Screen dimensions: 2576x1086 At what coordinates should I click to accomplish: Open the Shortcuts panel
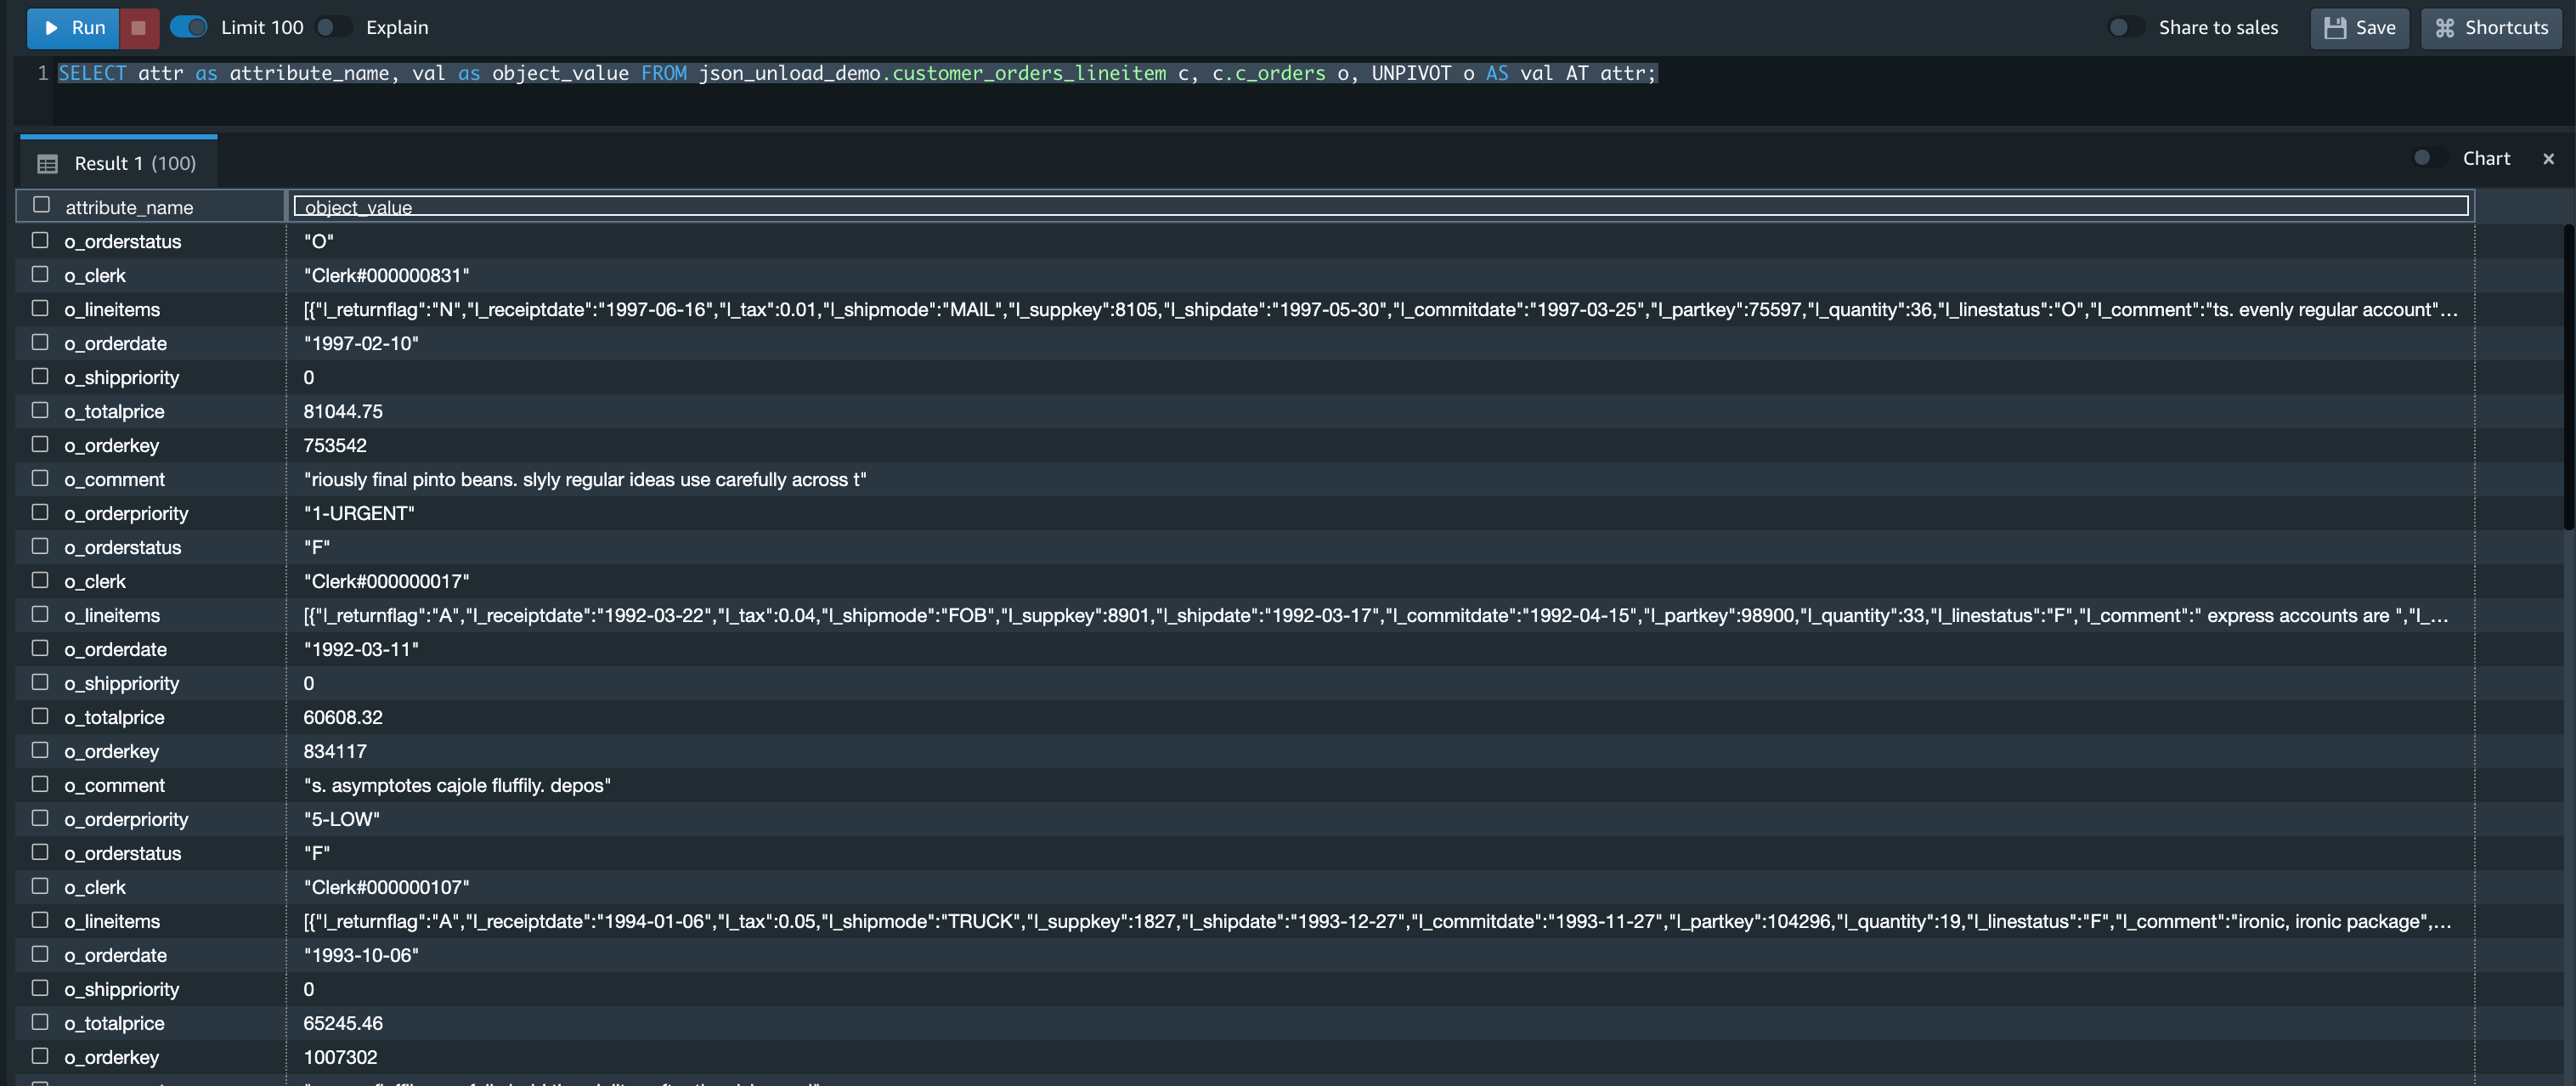[x=2490, y=27]
